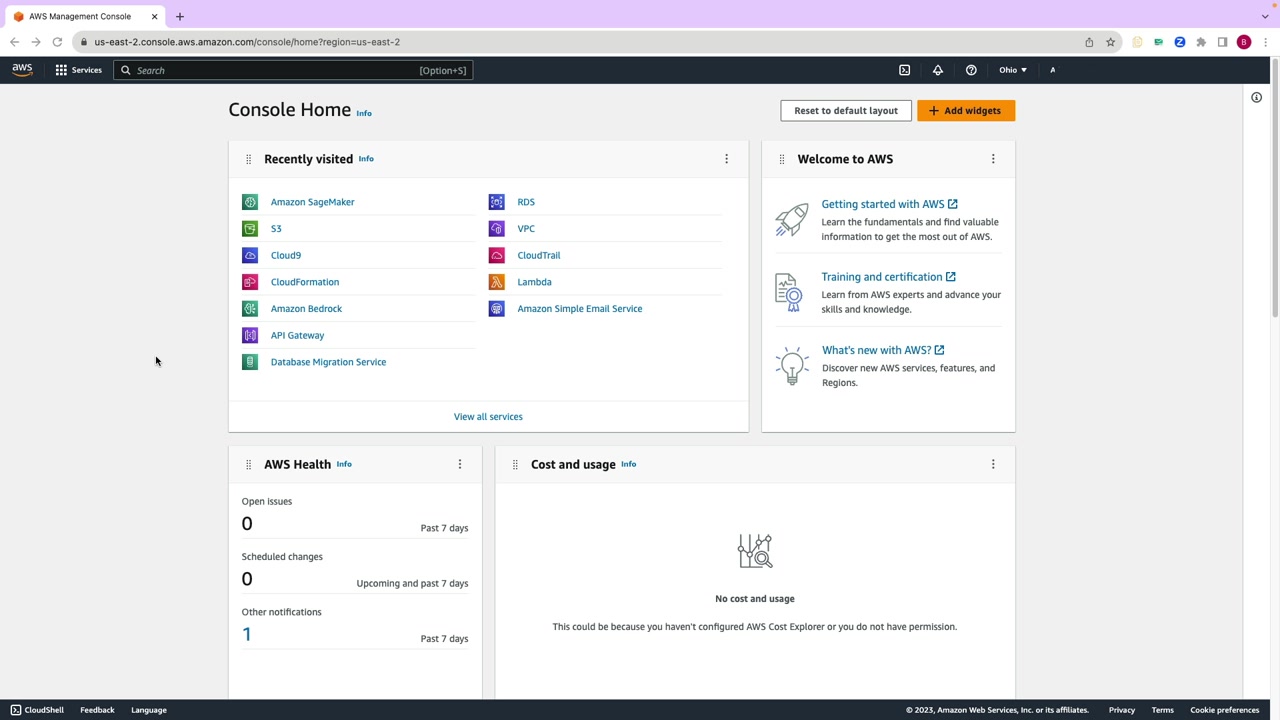Image resolution: width=1280 pixels, height=720 pixels.
Task: Open the help question mark menu
Action: [971, 70]
